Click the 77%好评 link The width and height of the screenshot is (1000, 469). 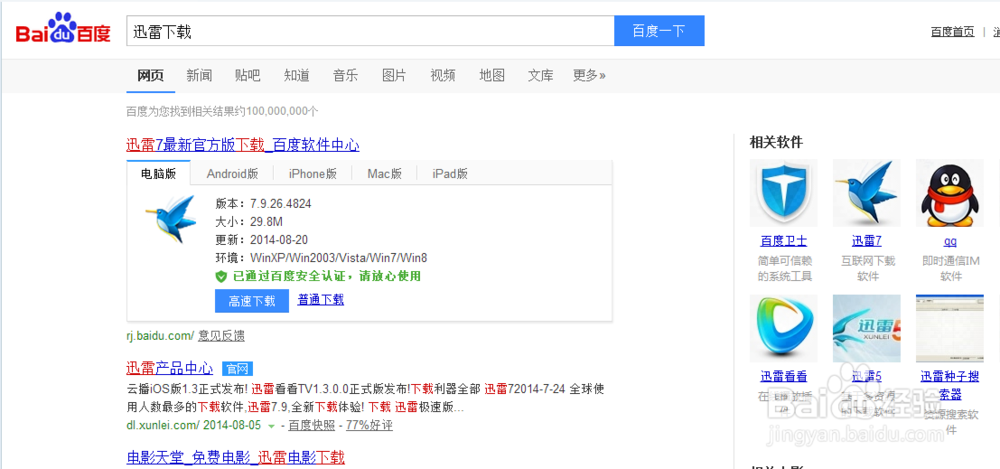click(370, 426)
